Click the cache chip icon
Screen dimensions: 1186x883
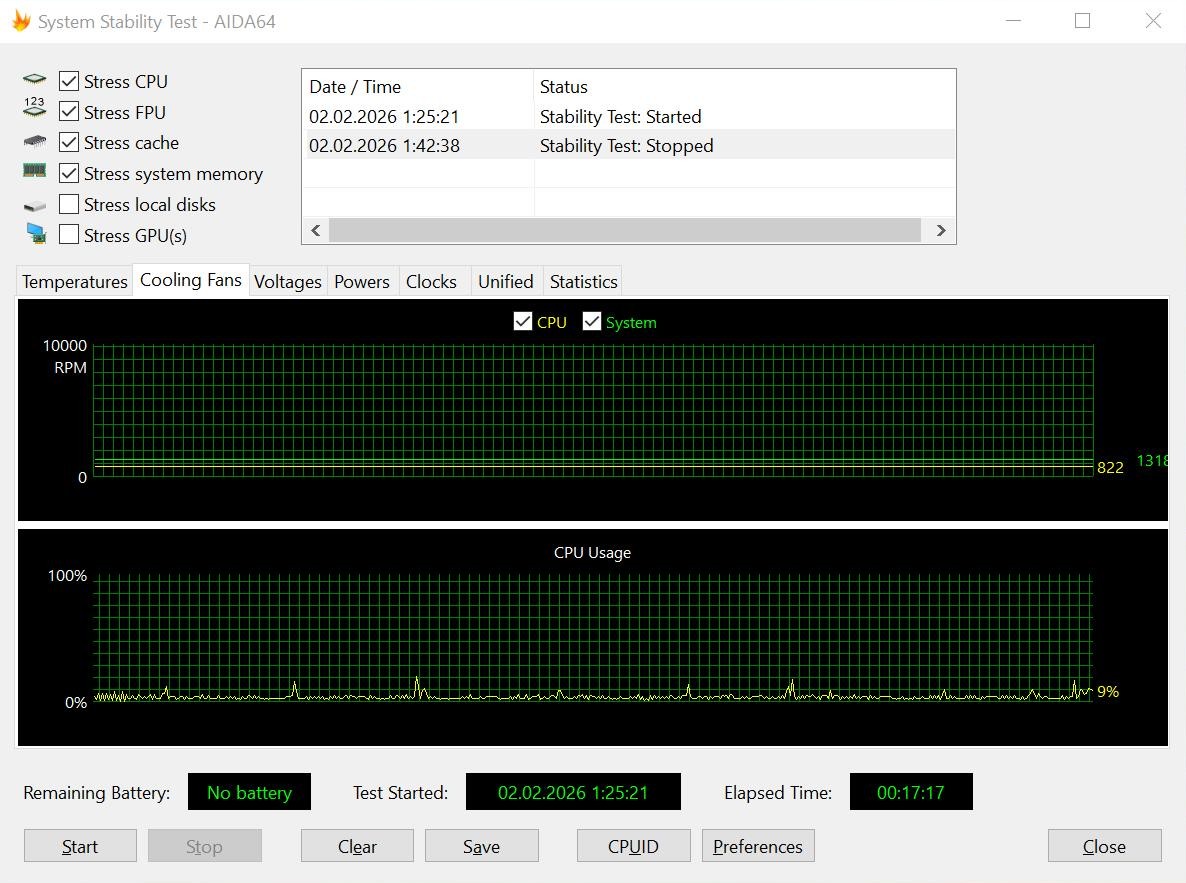[34, 141]
